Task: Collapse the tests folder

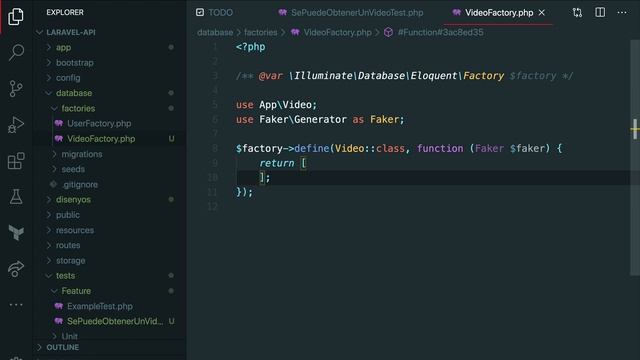Action: [x=65, y=276]
